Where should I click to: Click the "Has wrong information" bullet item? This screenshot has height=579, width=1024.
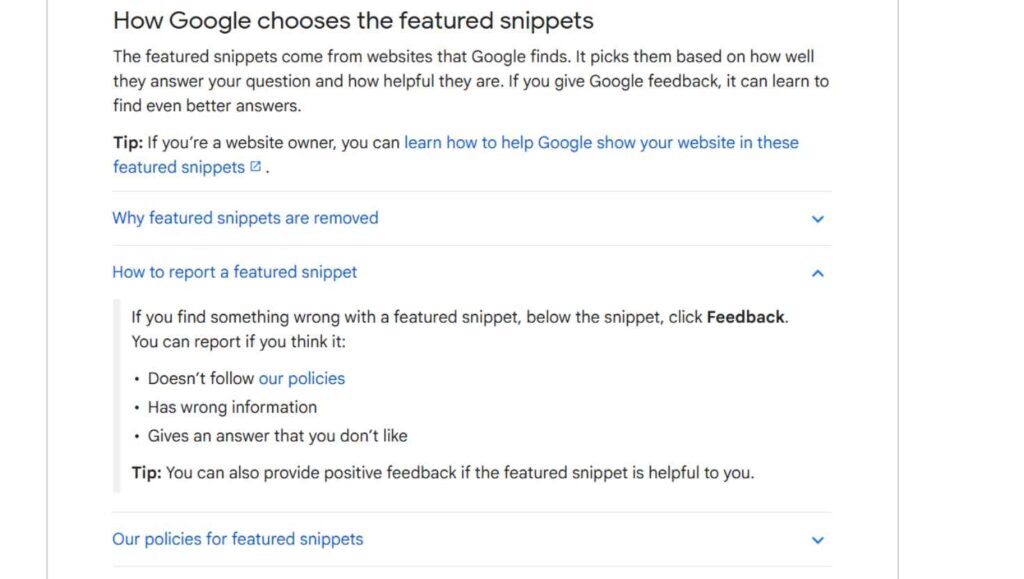[x=232, y=407]
